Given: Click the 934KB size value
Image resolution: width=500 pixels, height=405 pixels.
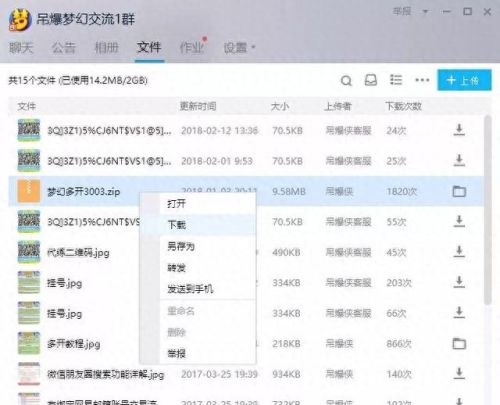Looking at the screenshot, I should 286,374.
